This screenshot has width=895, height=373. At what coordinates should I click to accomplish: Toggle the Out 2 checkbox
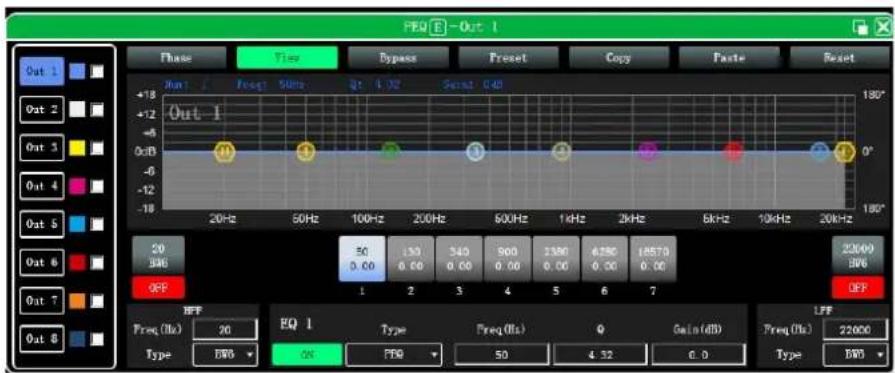98,109
